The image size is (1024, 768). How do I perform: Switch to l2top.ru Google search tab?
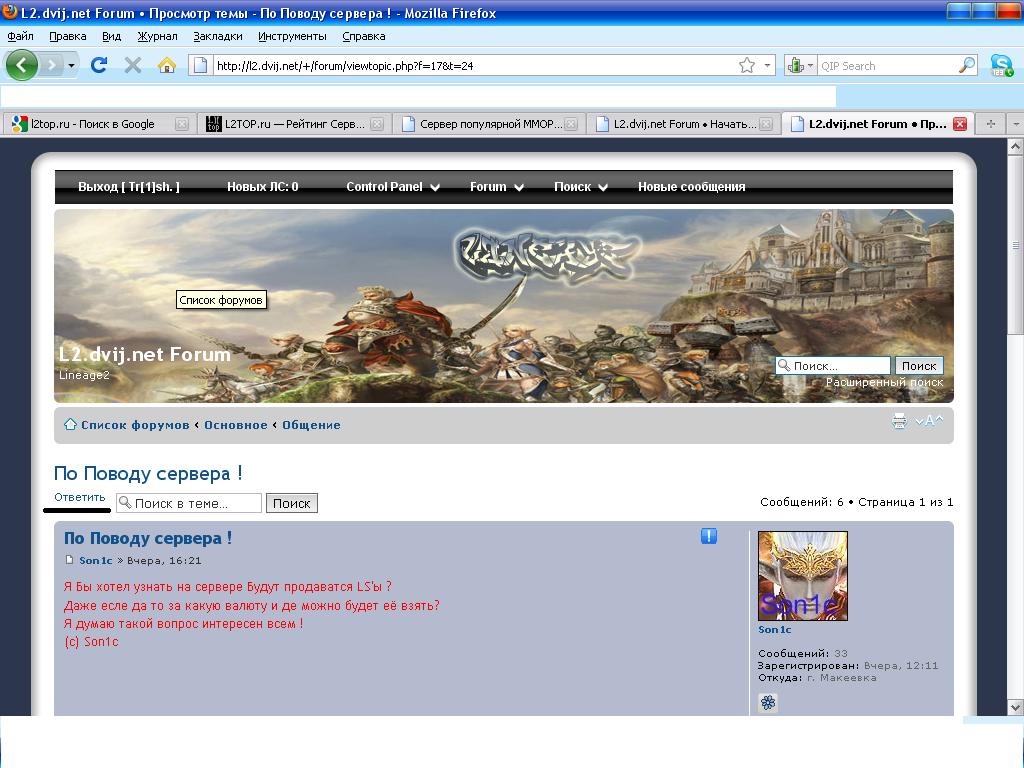[x=93, y=124]
